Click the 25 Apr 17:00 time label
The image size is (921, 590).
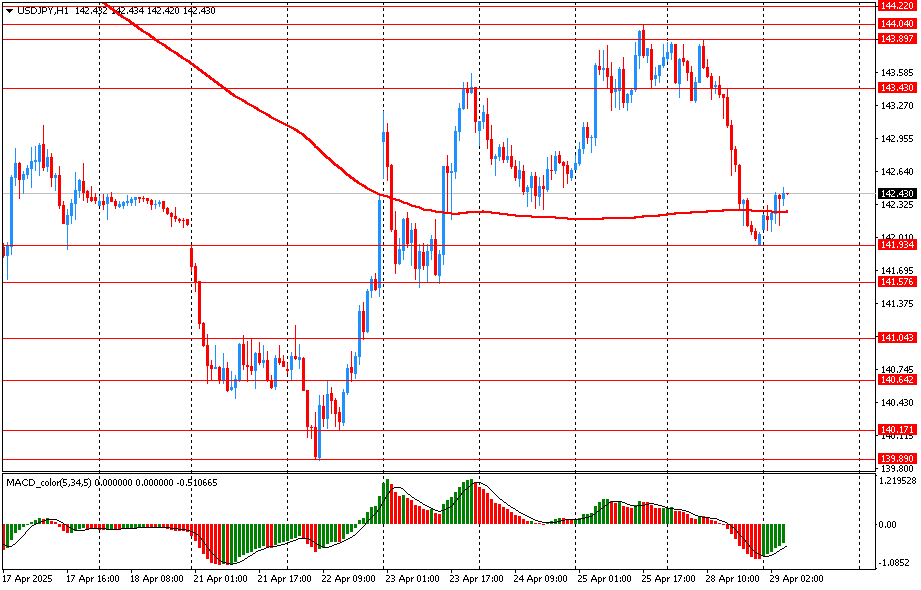pyautogui.click(x=667, y=579)
